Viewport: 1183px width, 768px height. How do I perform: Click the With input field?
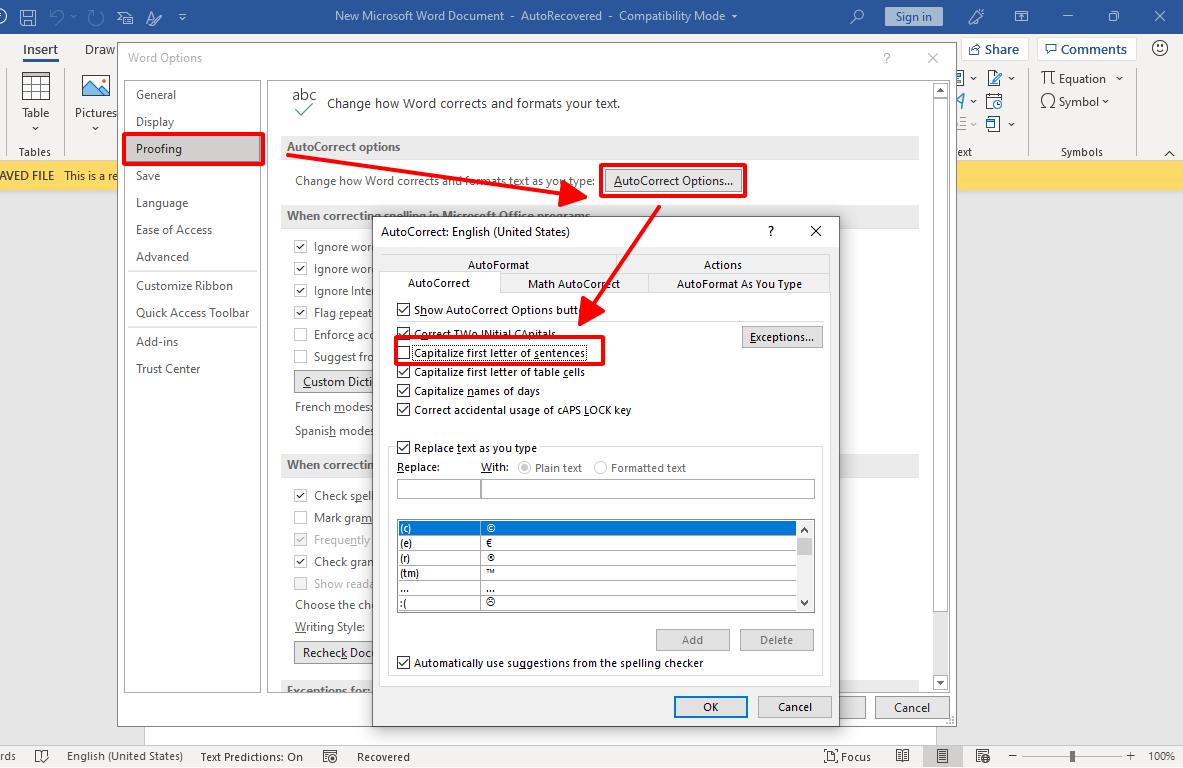tap(647, 489)
